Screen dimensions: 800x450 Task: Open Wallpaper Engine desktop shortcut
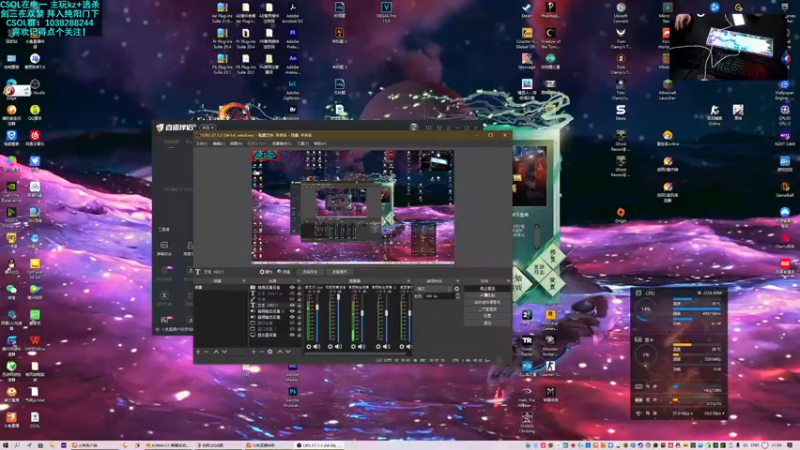pyautogui.click(x=784, y=89)
